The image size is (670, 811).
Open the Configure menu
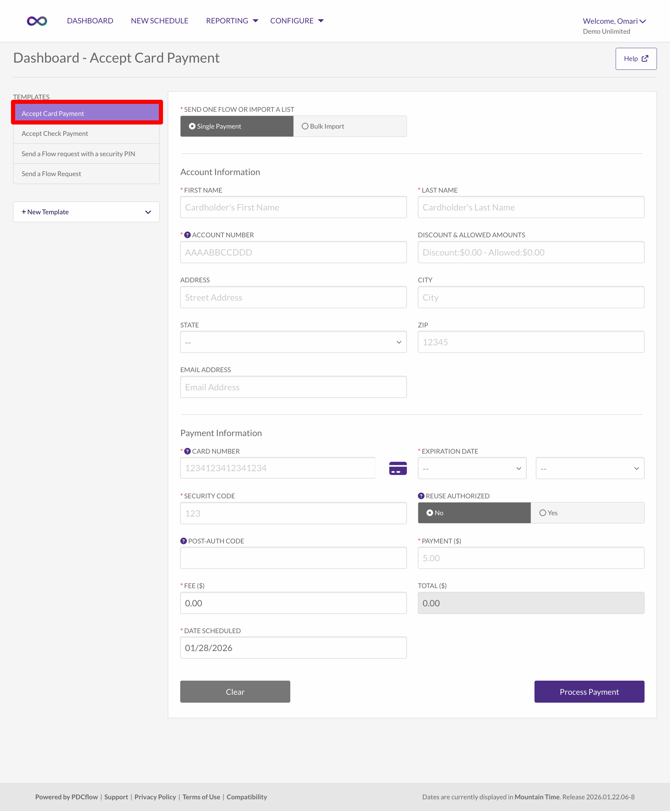297,20
